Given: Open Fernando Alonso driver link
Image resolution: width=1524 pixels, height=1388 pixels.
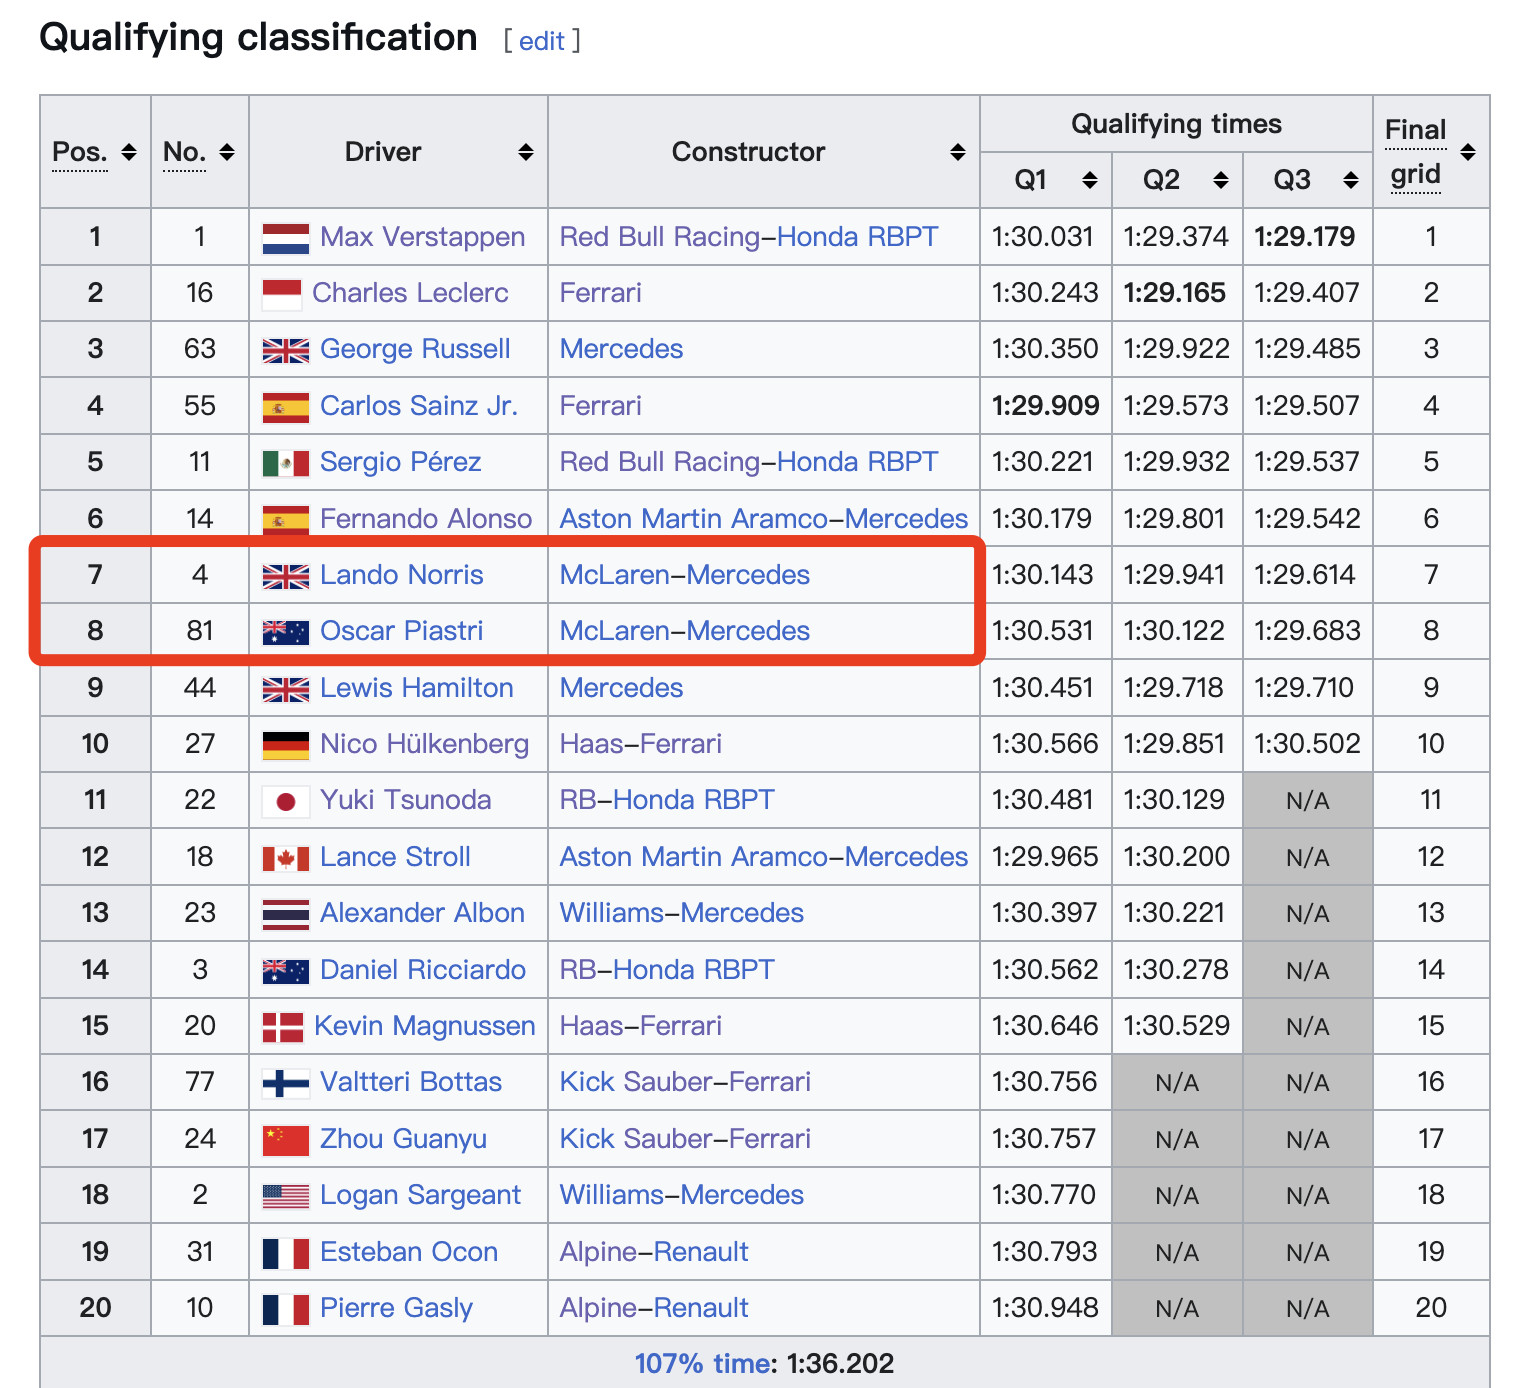Looking at the screenshot, I should (x=425, y=519).
